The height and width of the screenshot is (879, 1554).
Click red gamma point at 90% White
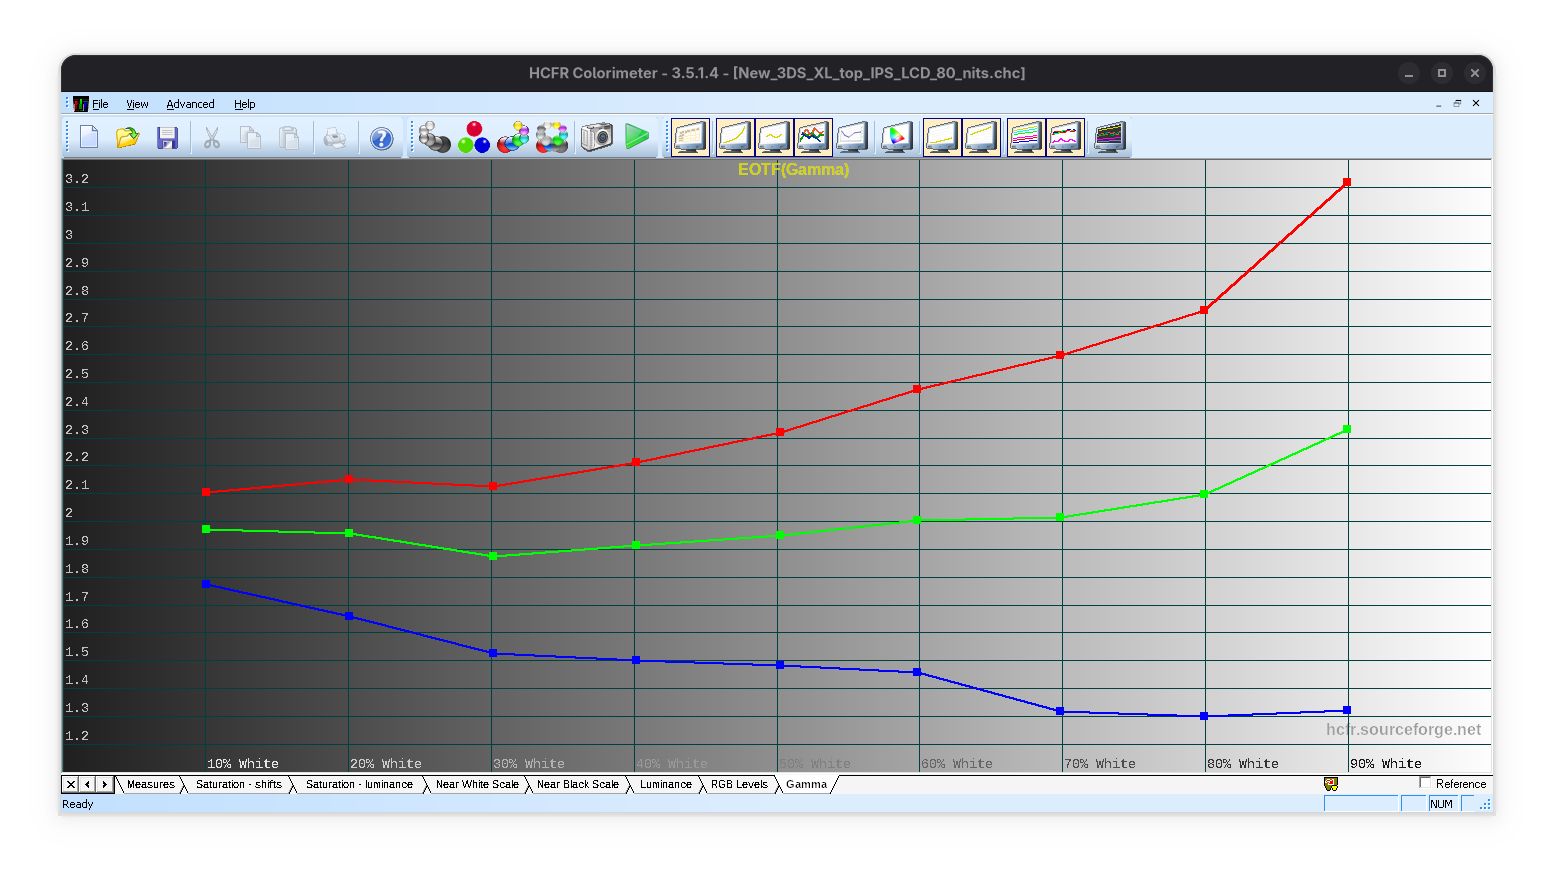click(1347, 182)
